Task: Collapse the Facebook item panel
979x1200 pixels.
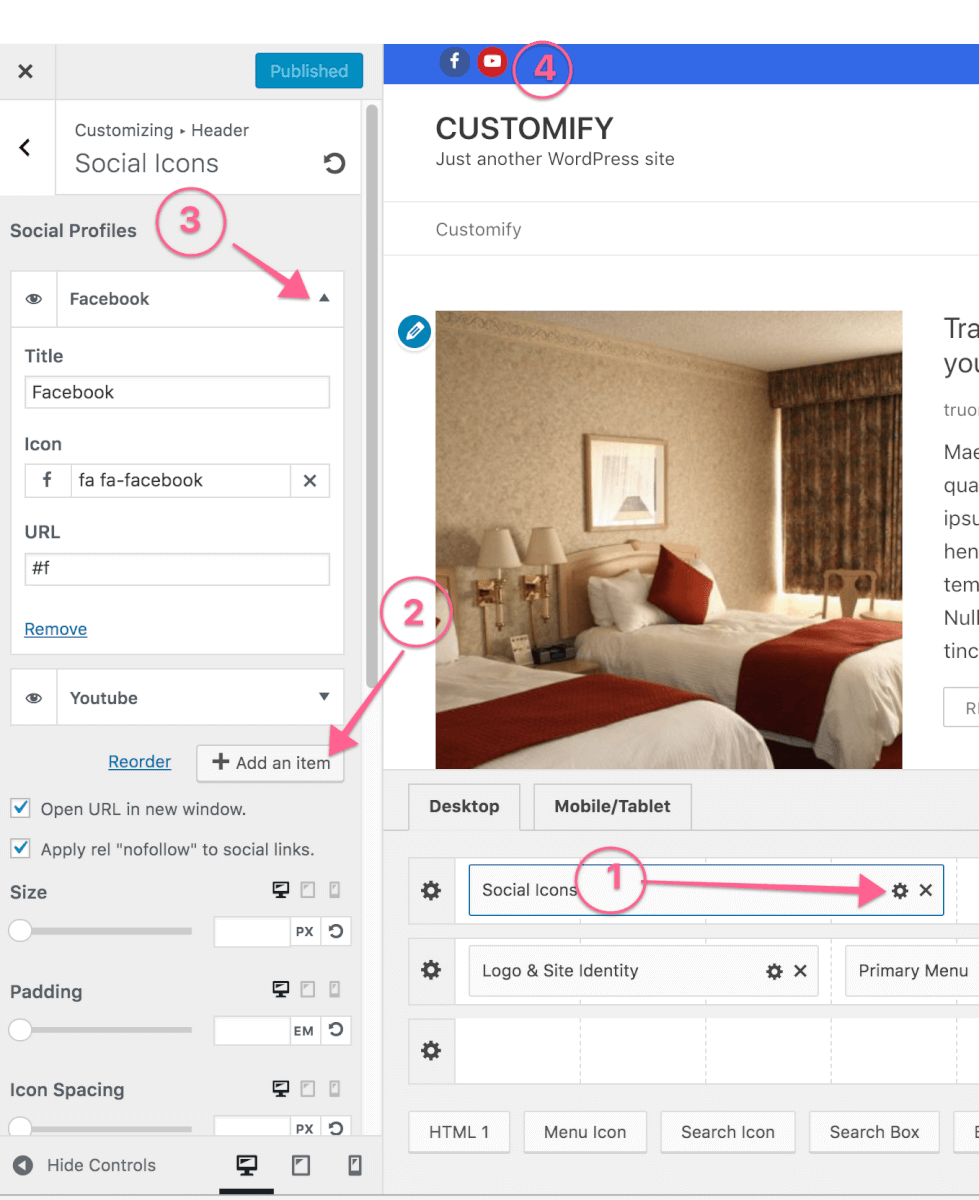Action: pos(324,298)
